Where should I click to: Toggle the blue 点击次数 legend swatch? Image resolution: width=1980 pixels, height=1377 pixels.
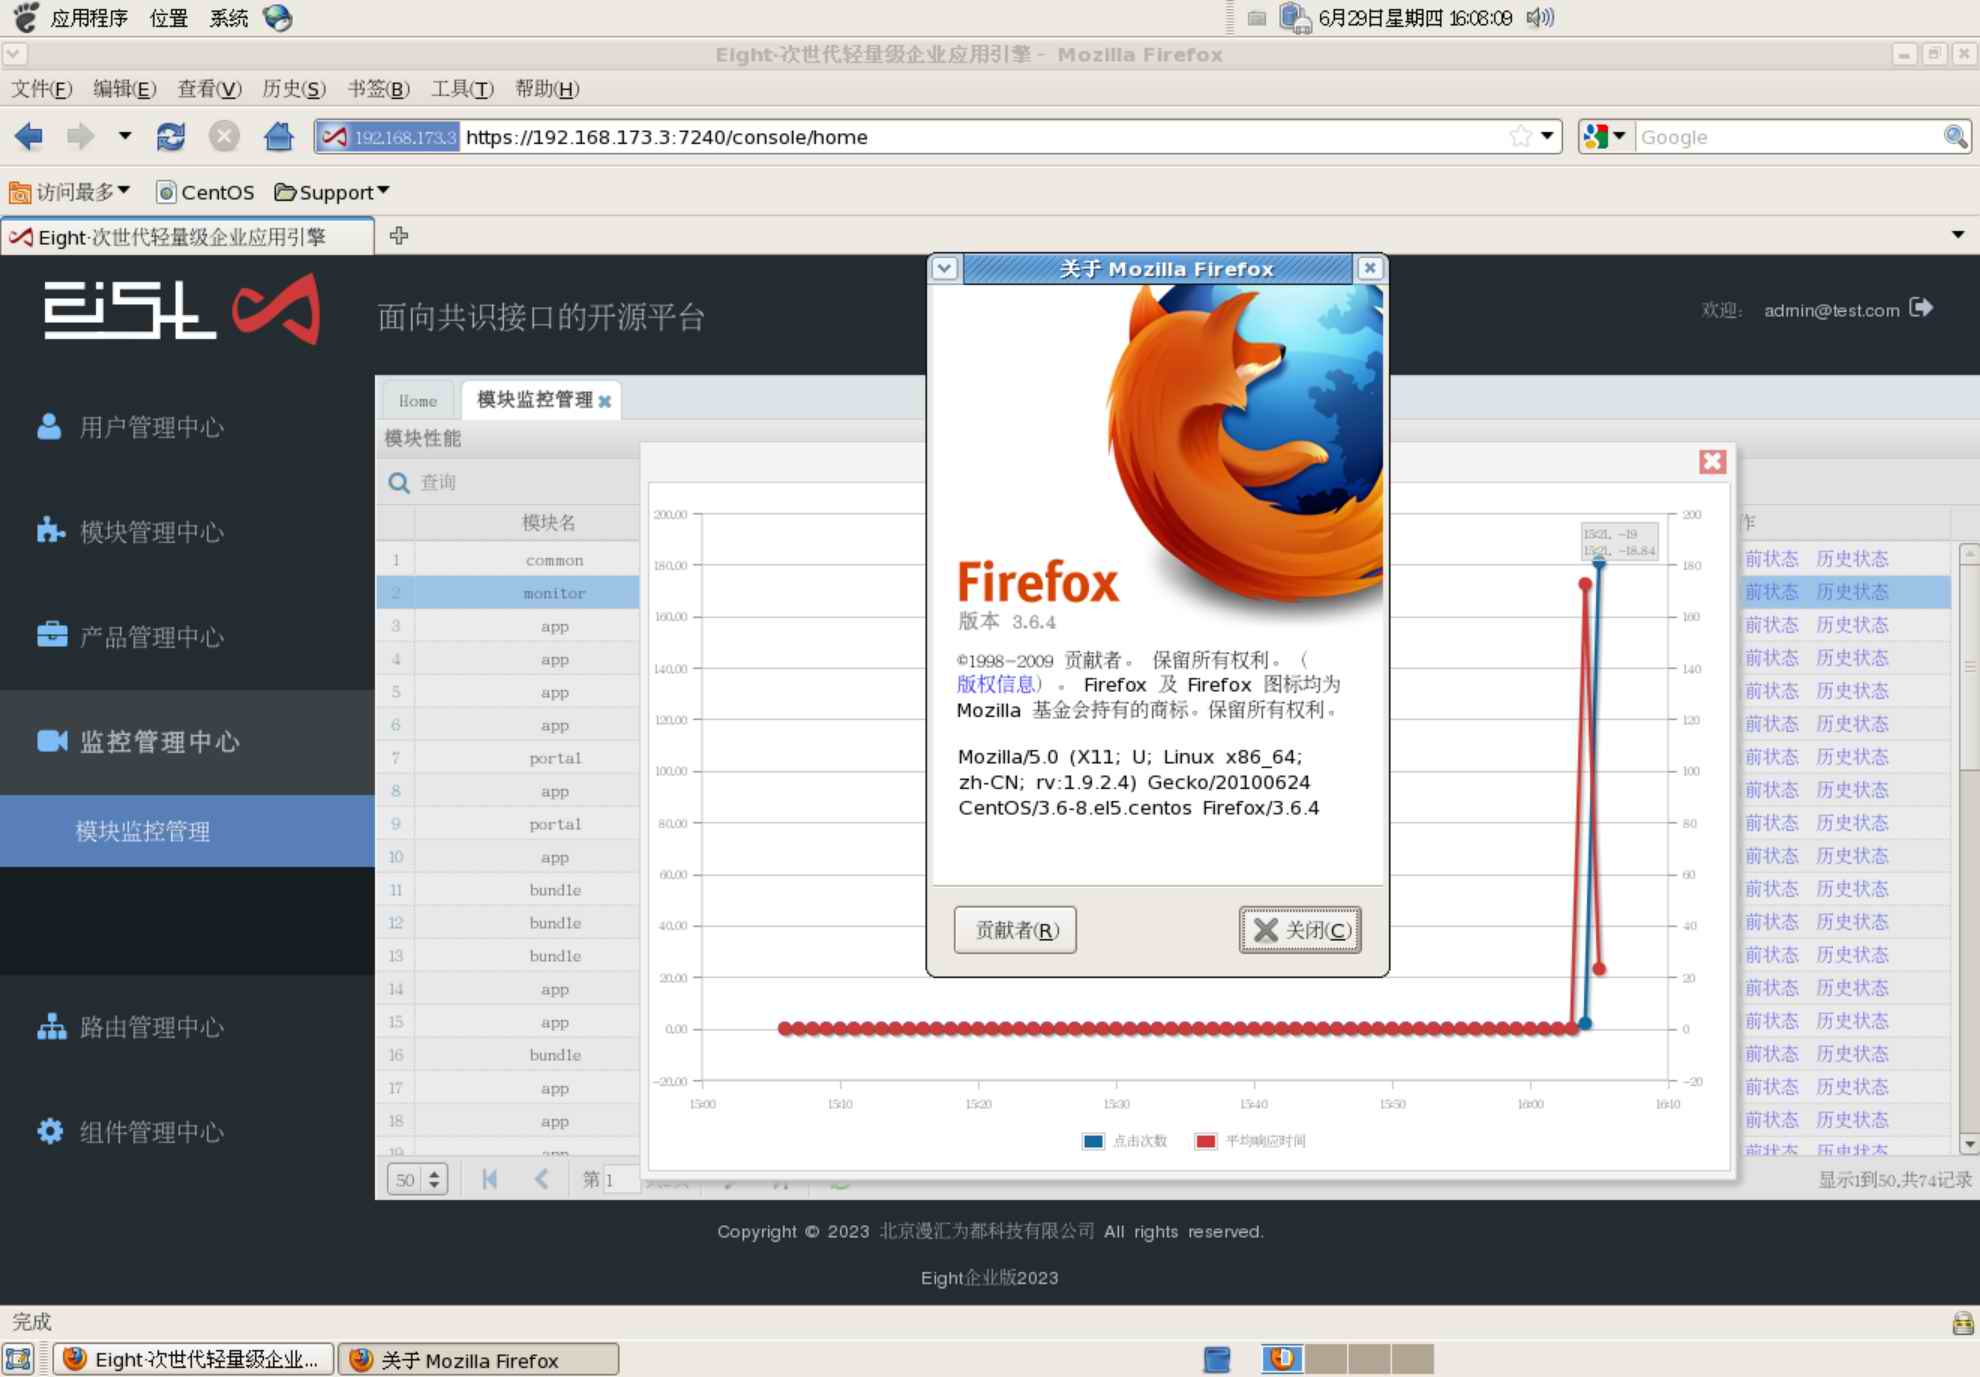click(x=1093, y=1141)
